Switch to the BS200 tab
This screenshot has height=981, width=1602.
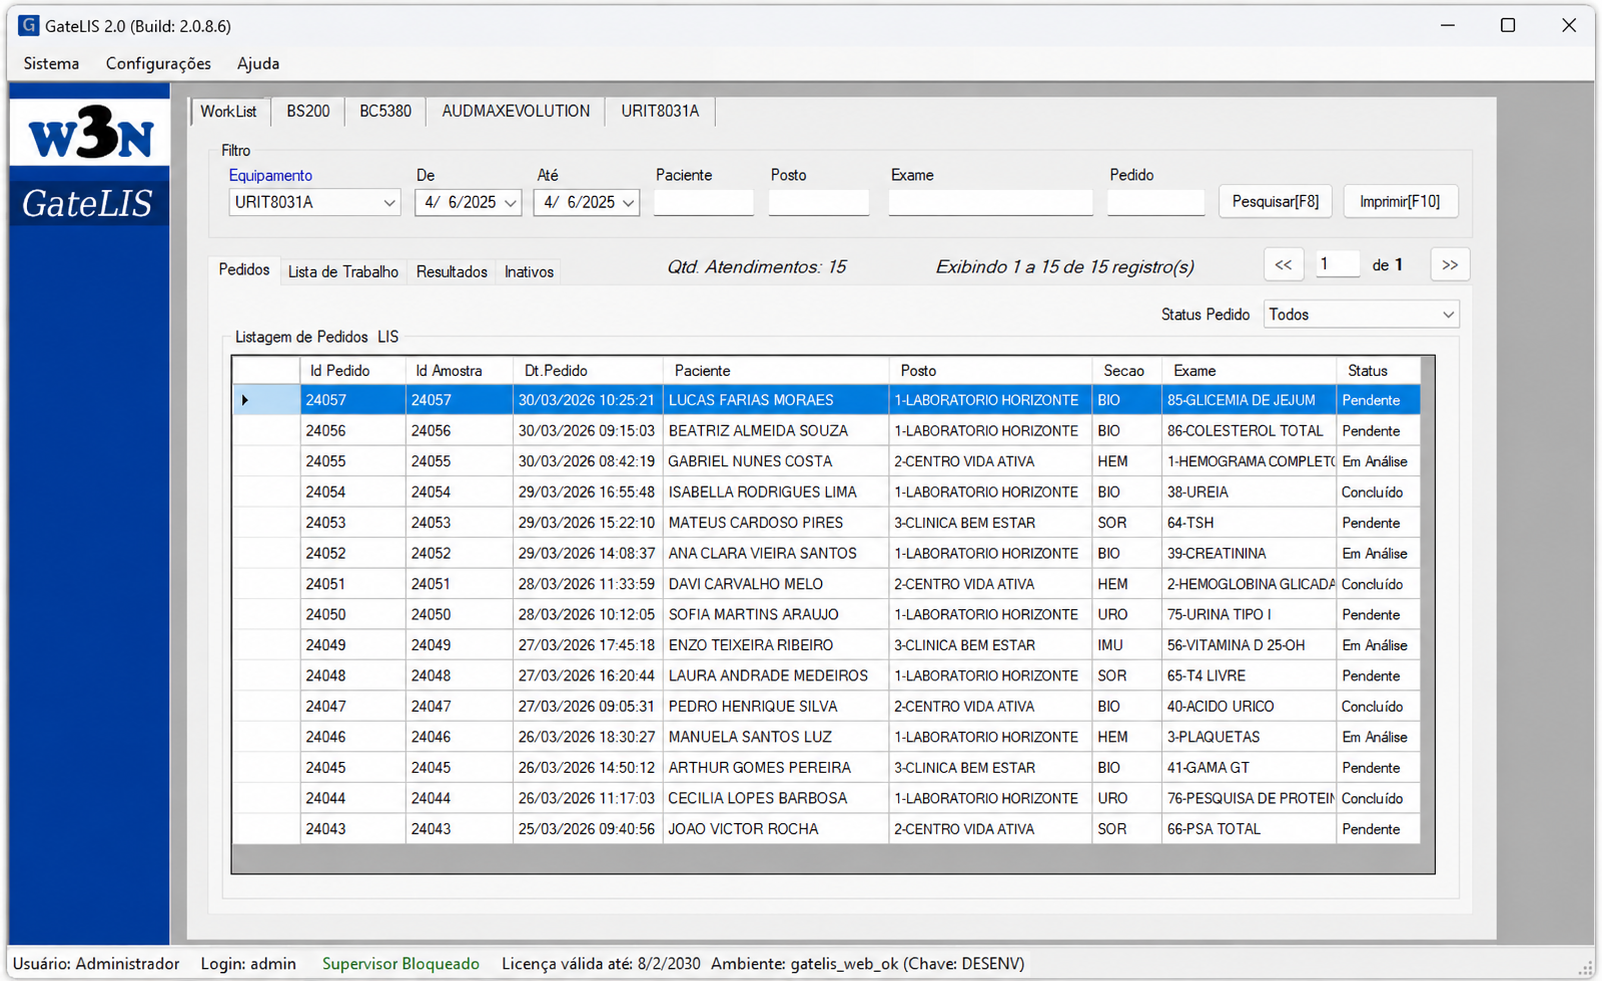click(308, 111)
